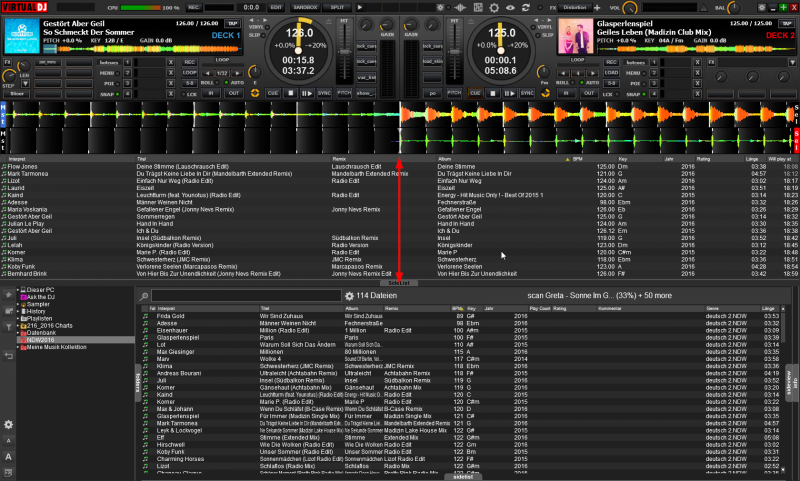Play or pause Deck 2

pos(509,93)
